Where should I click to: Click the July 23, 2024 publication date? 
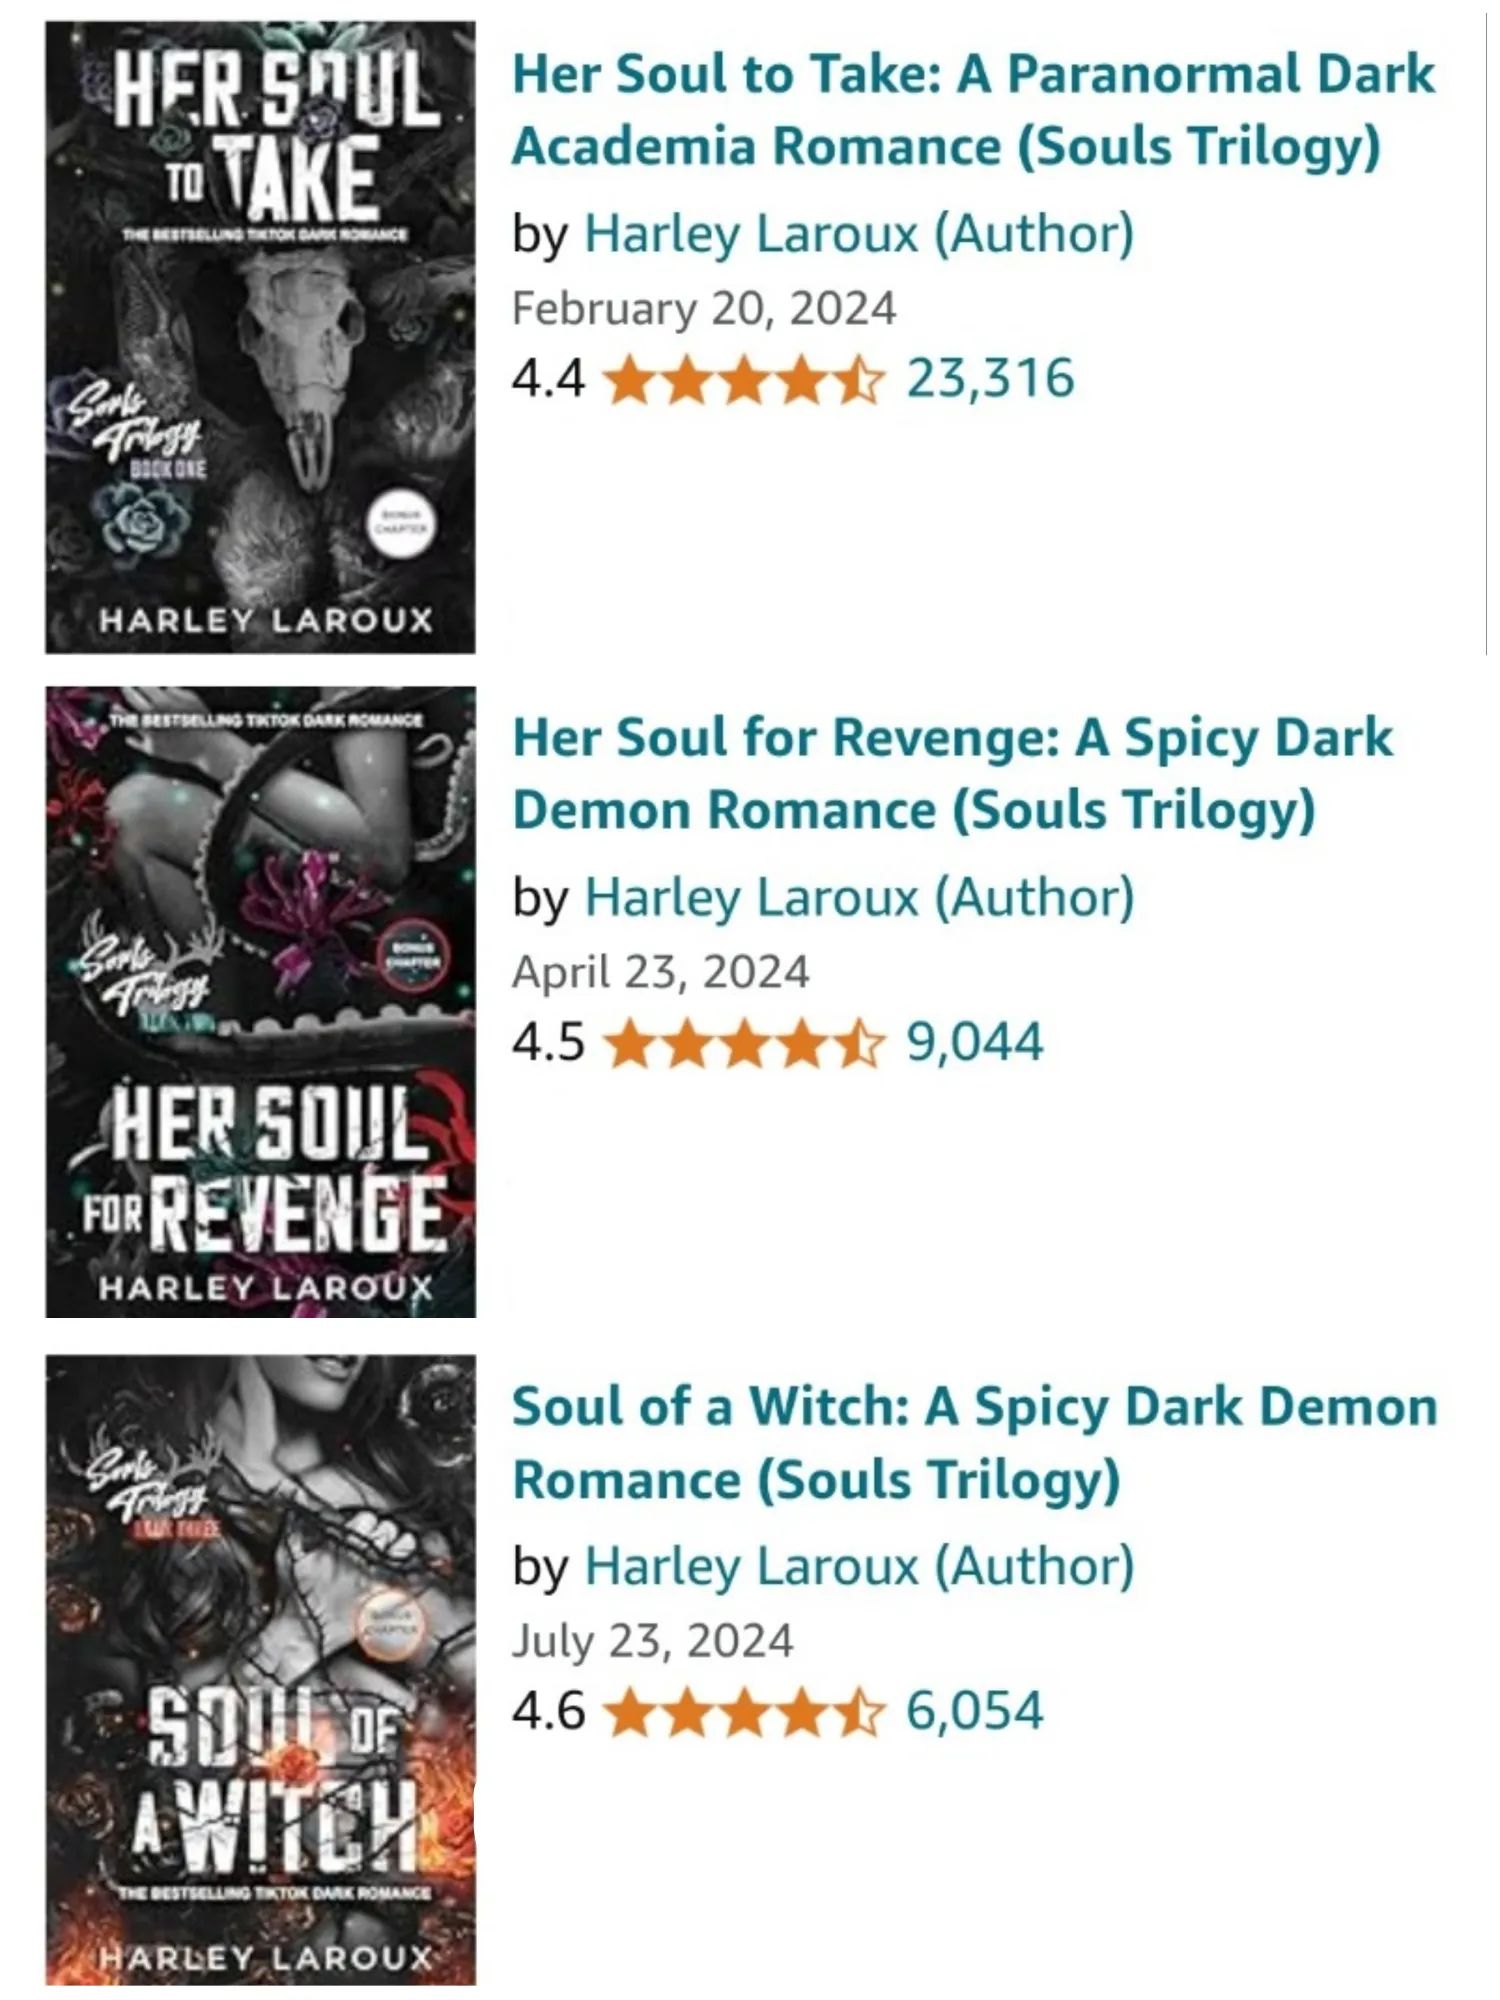click(x=652, y=1640)
